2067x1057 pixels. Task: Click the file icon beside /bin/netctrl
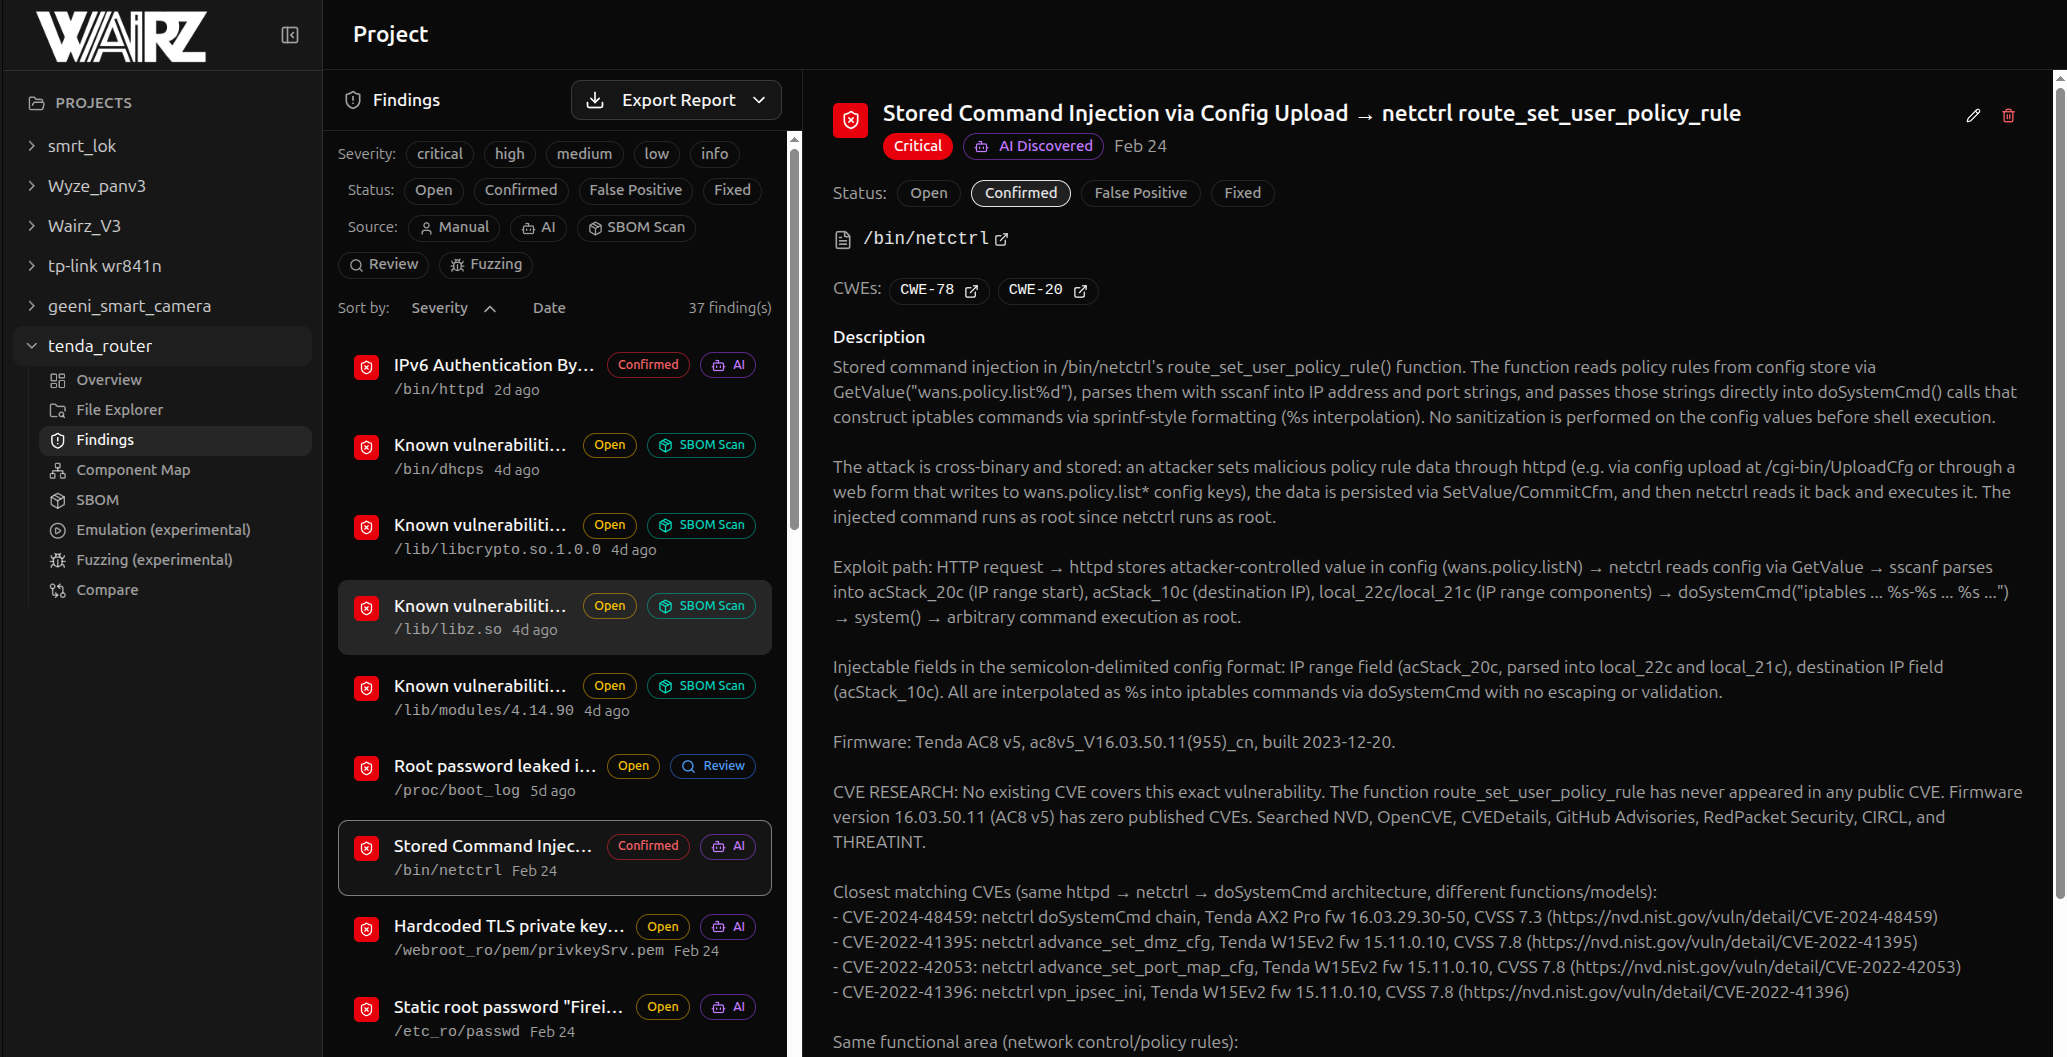(x=843, y=240)
